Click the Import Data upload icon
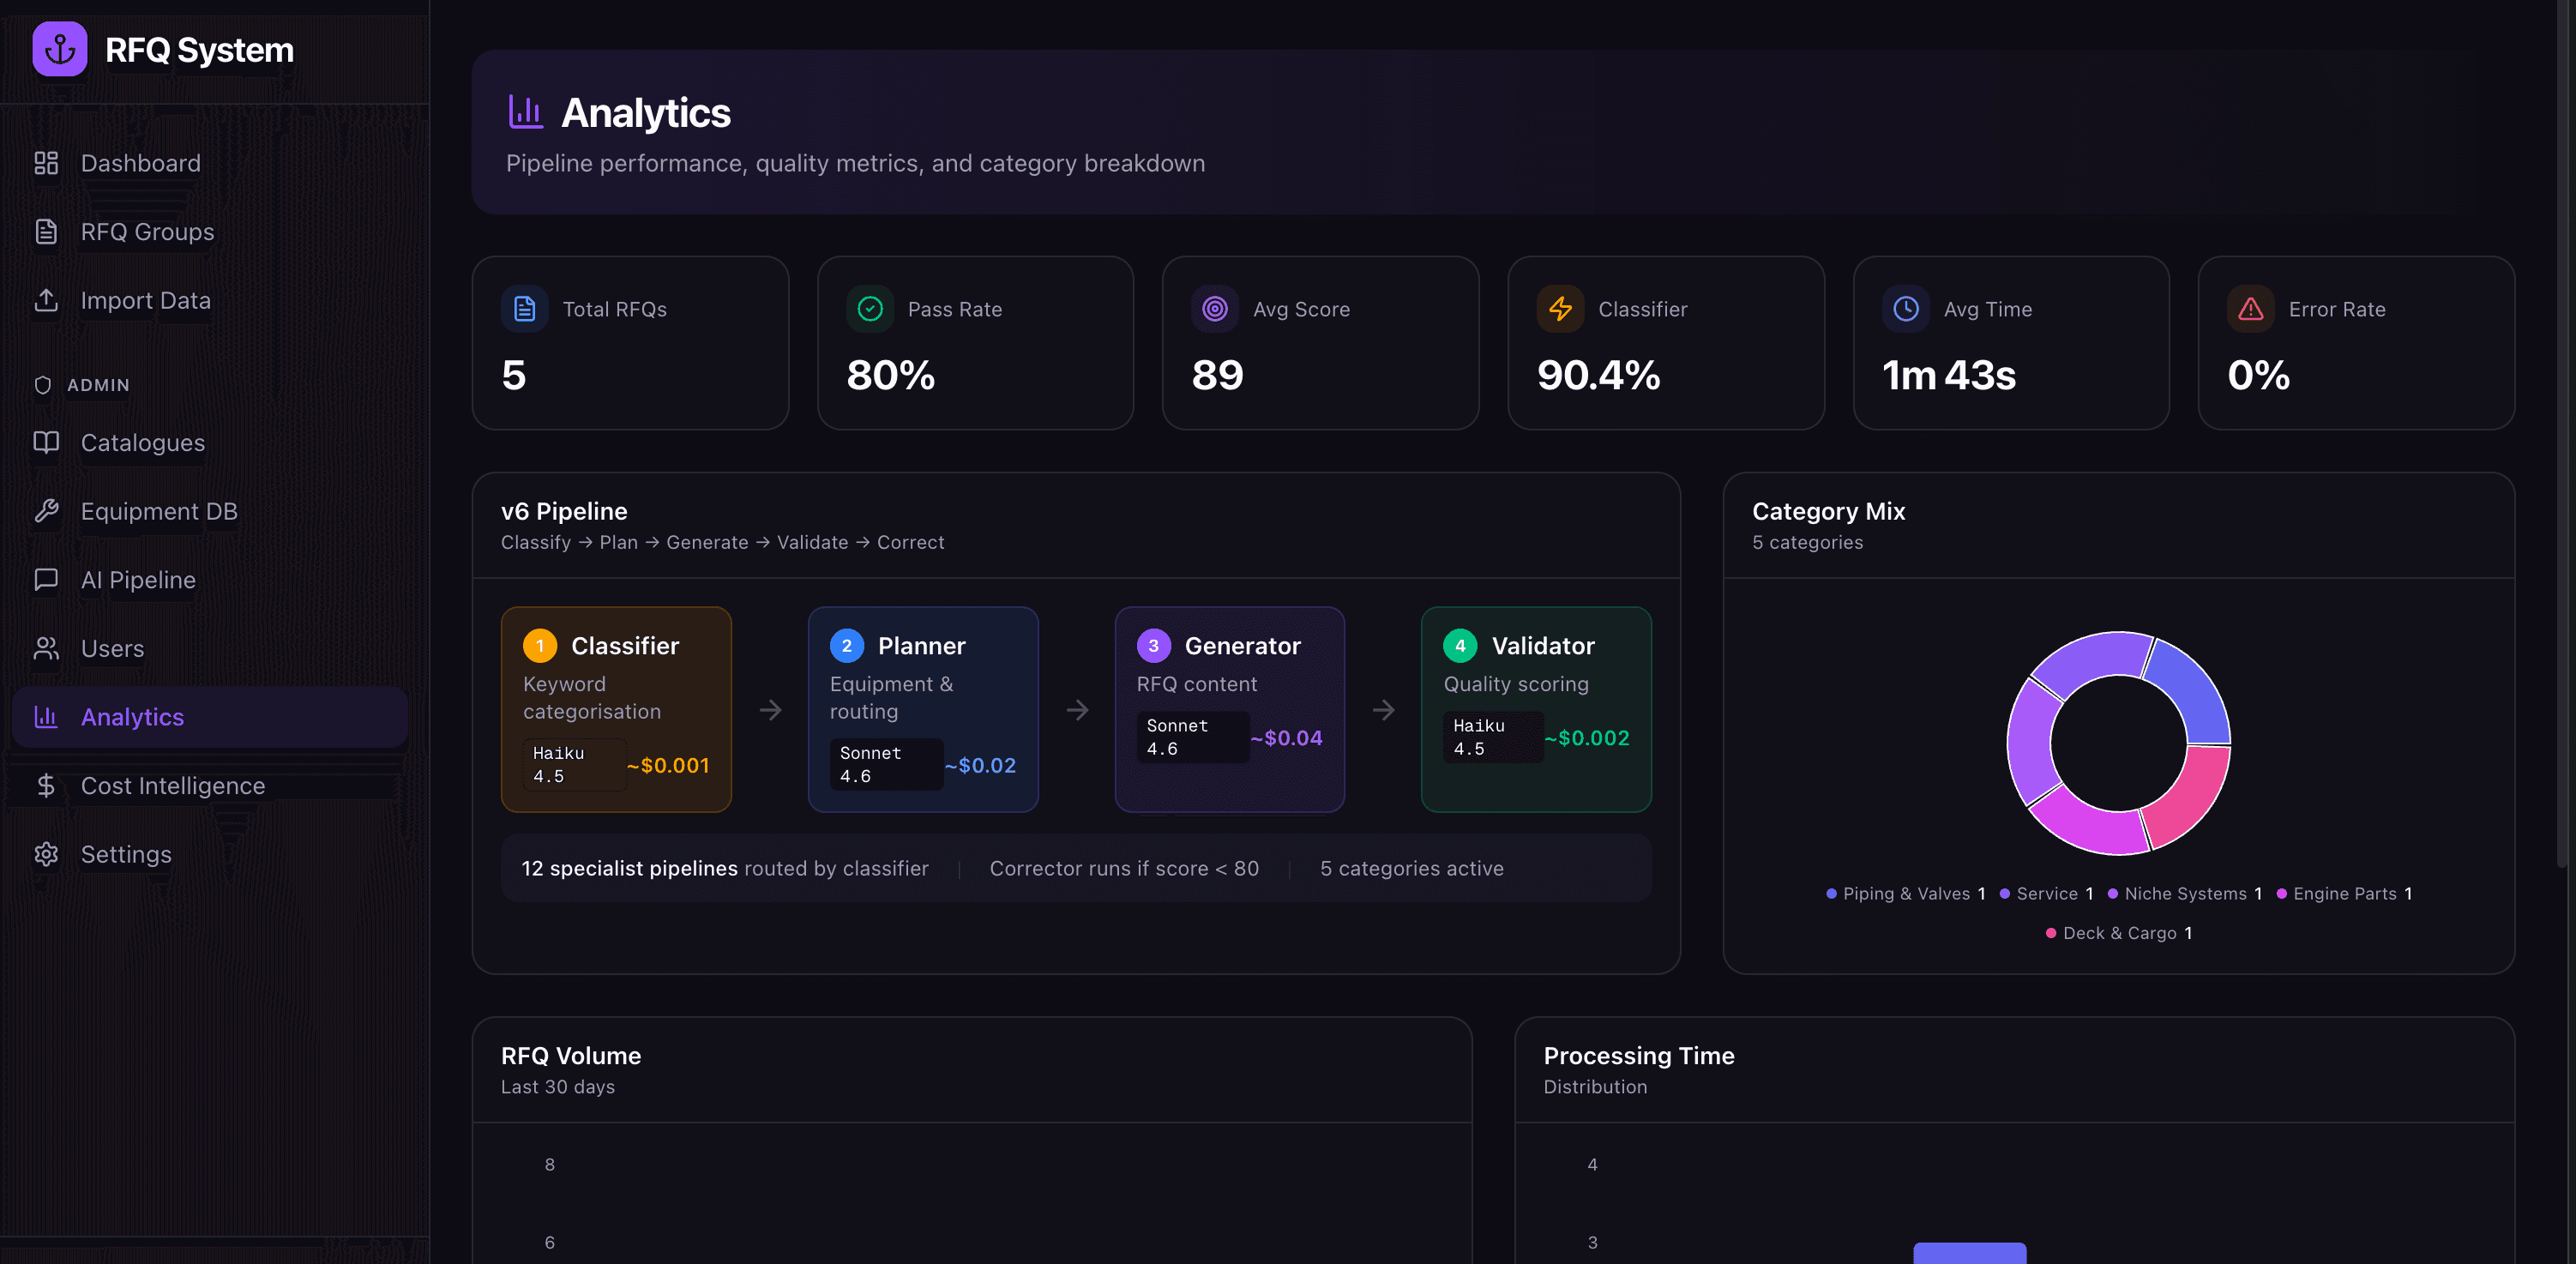The height and width of the screenshot is (1264, 2576). (46, 300)
